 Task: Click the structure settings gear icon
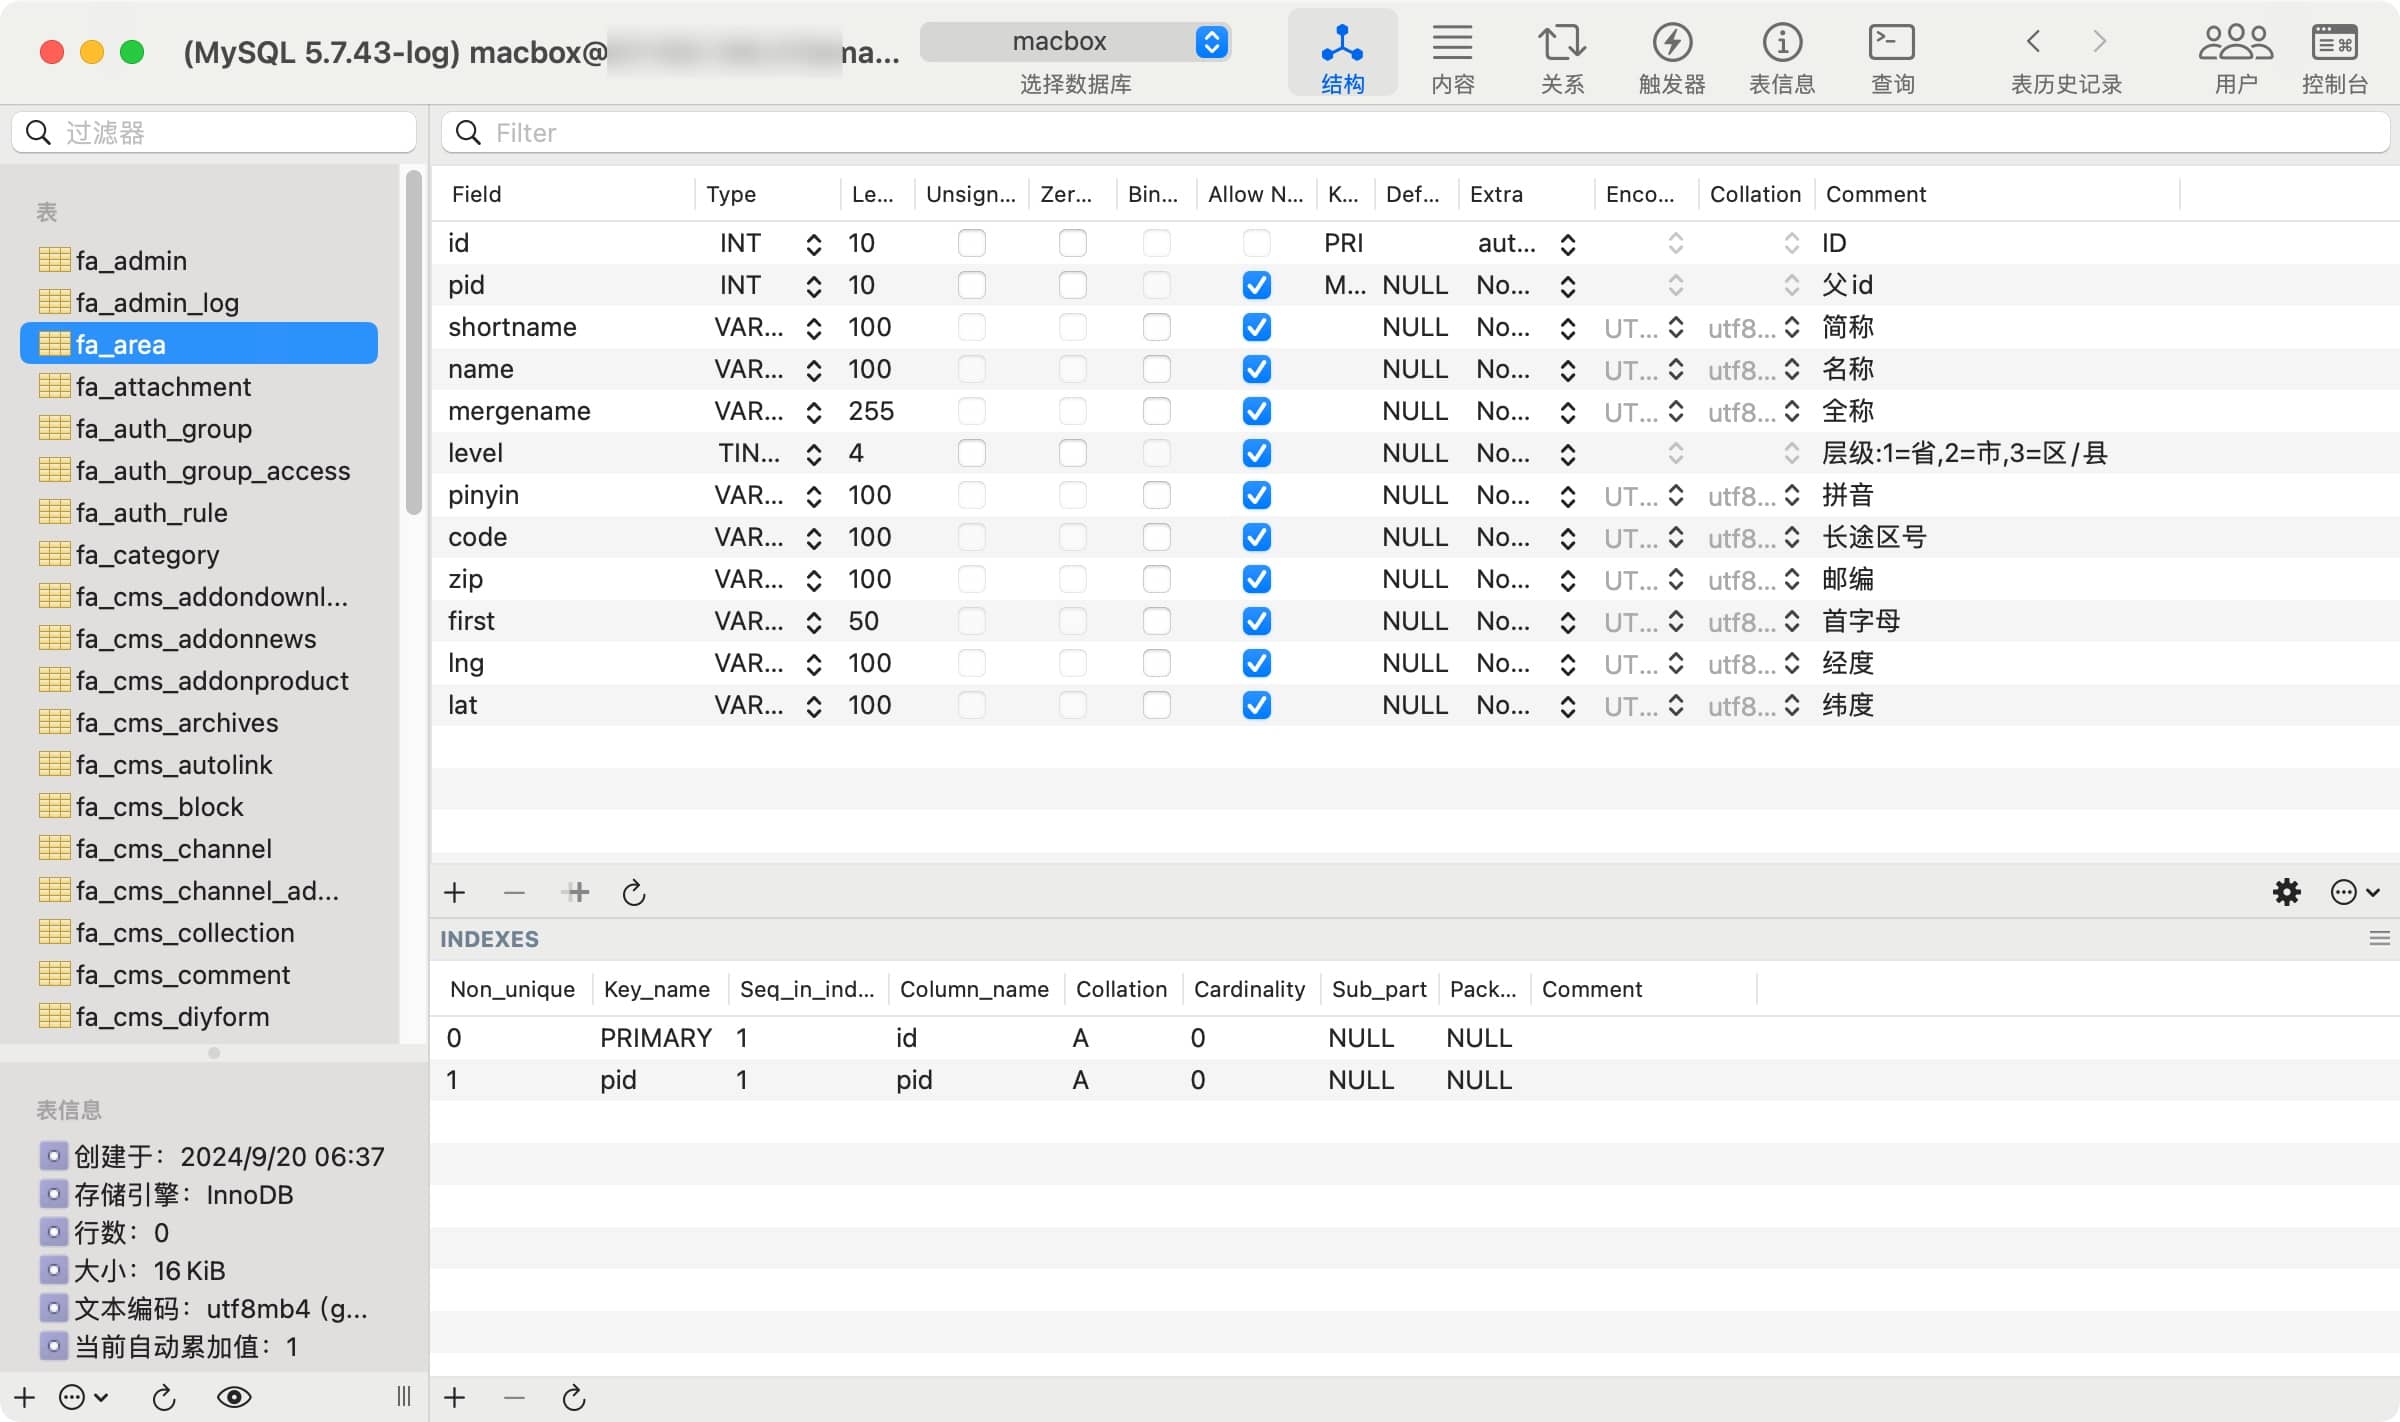(x=2286, y=891)
